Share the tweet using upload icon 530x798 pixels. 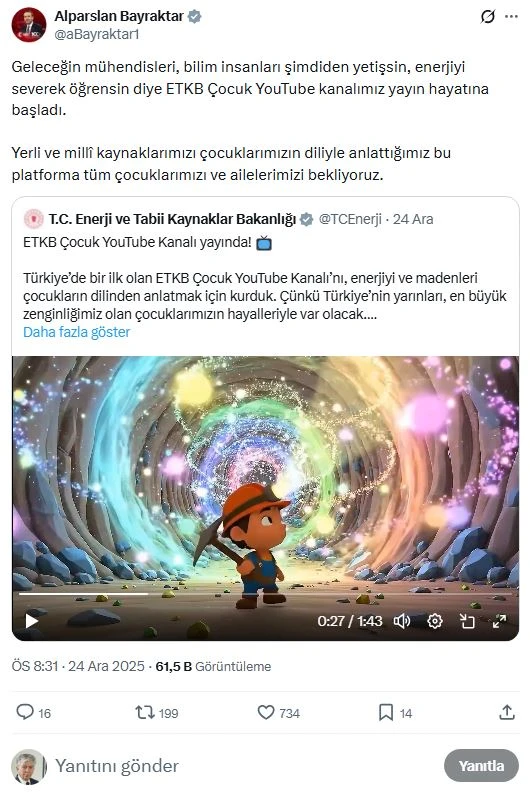(x=507, y=712)
